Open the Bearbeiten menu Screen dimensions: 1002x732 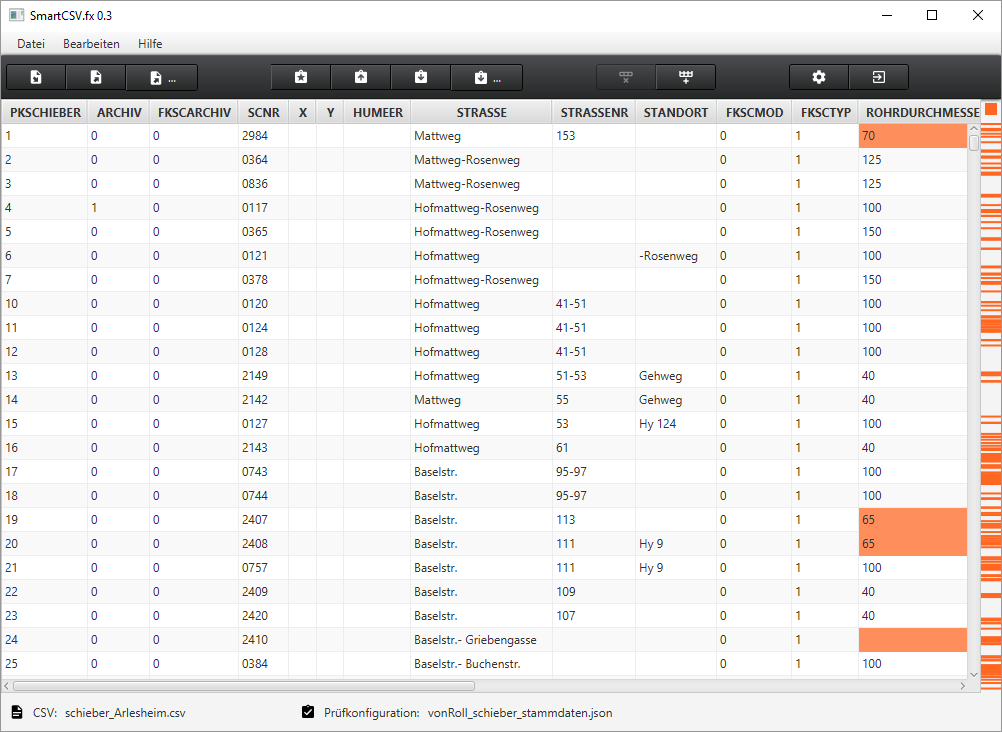(x=91, y=44)
